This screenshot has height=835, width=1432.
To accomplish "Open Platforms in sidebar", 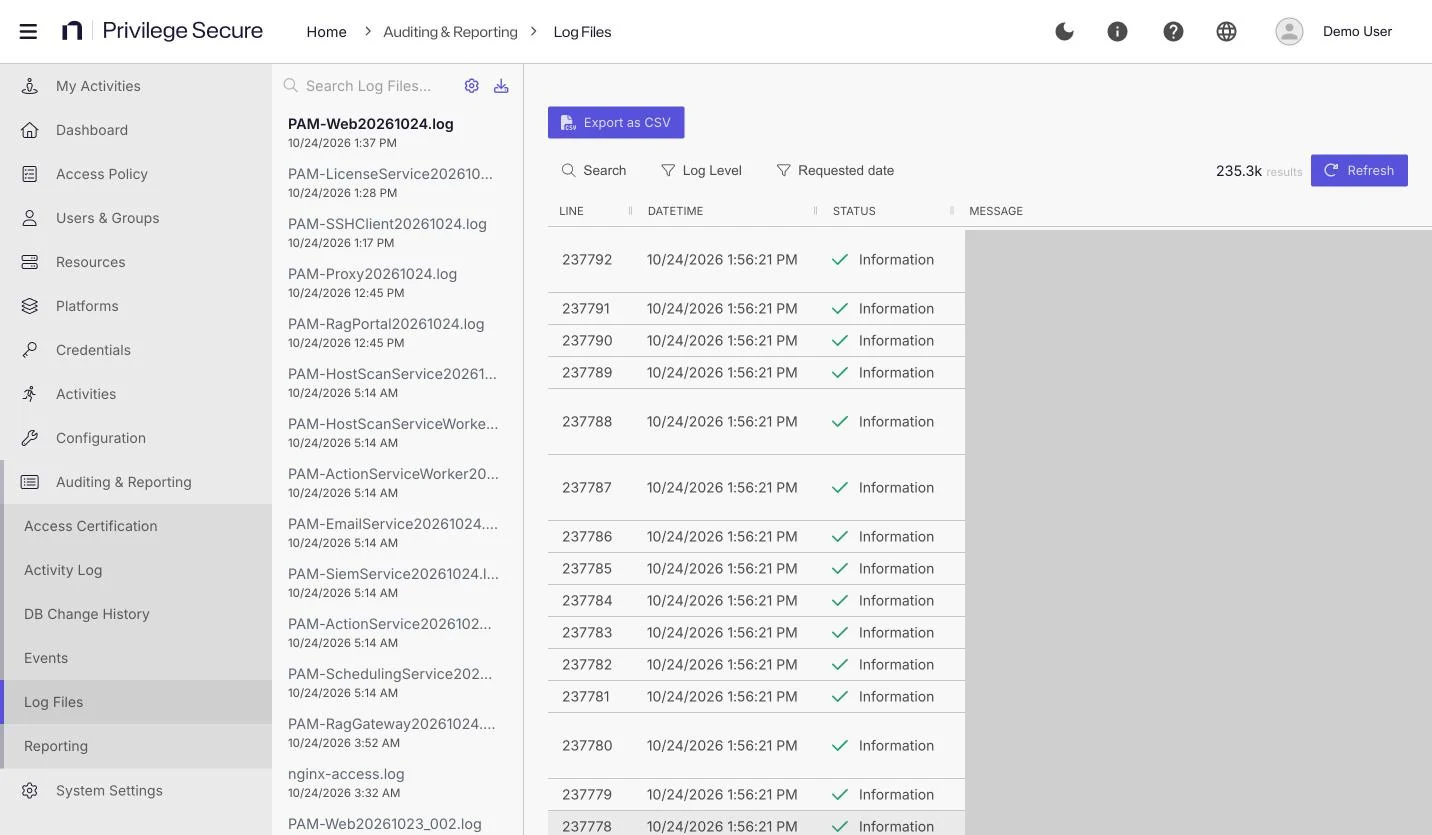I will click(136, 306).
